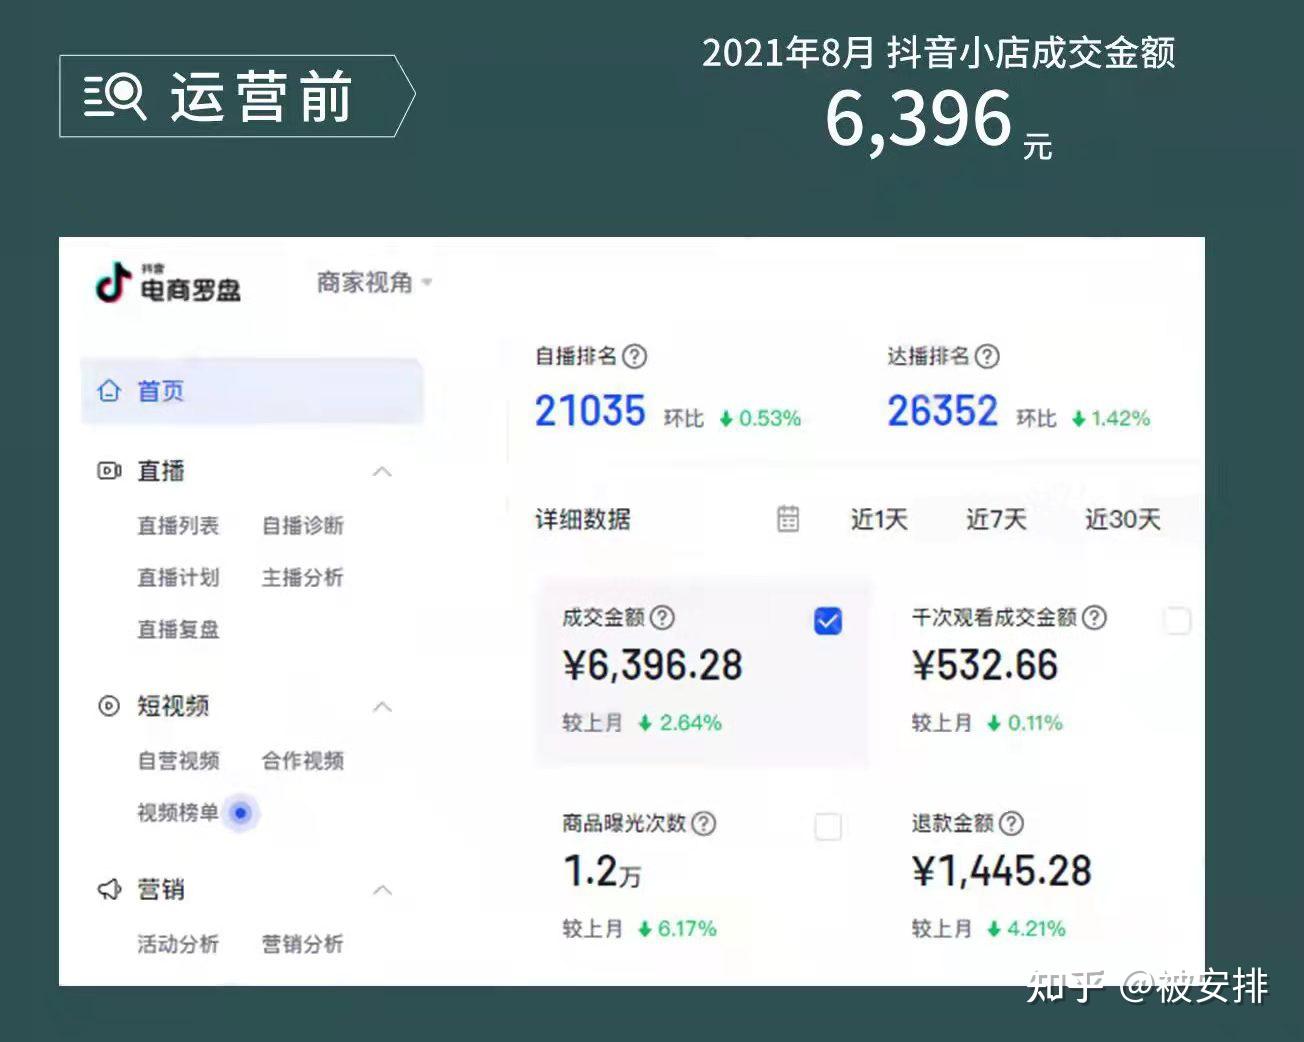The width and height of the screenshot is (1304, 1042).
Task: Click the ¥532.66 amount
Action: [x=984, y=666]
